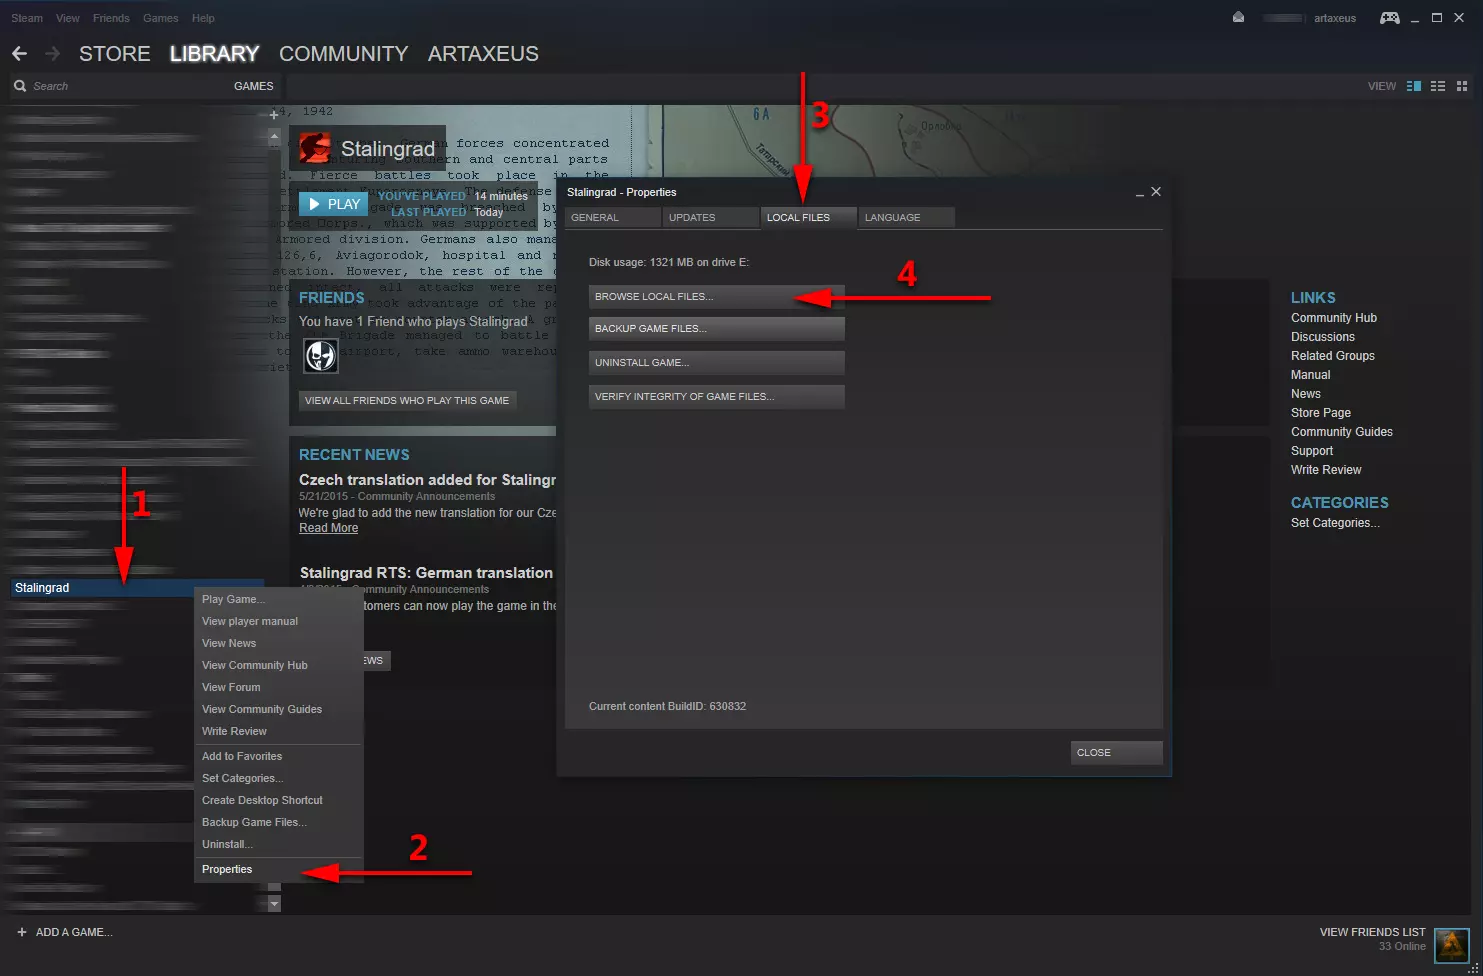Image resolution: width=1483 pixels, height=976 pixels.
Task: Select Stalingrad in the games list
Action: [x=138, y=588]
